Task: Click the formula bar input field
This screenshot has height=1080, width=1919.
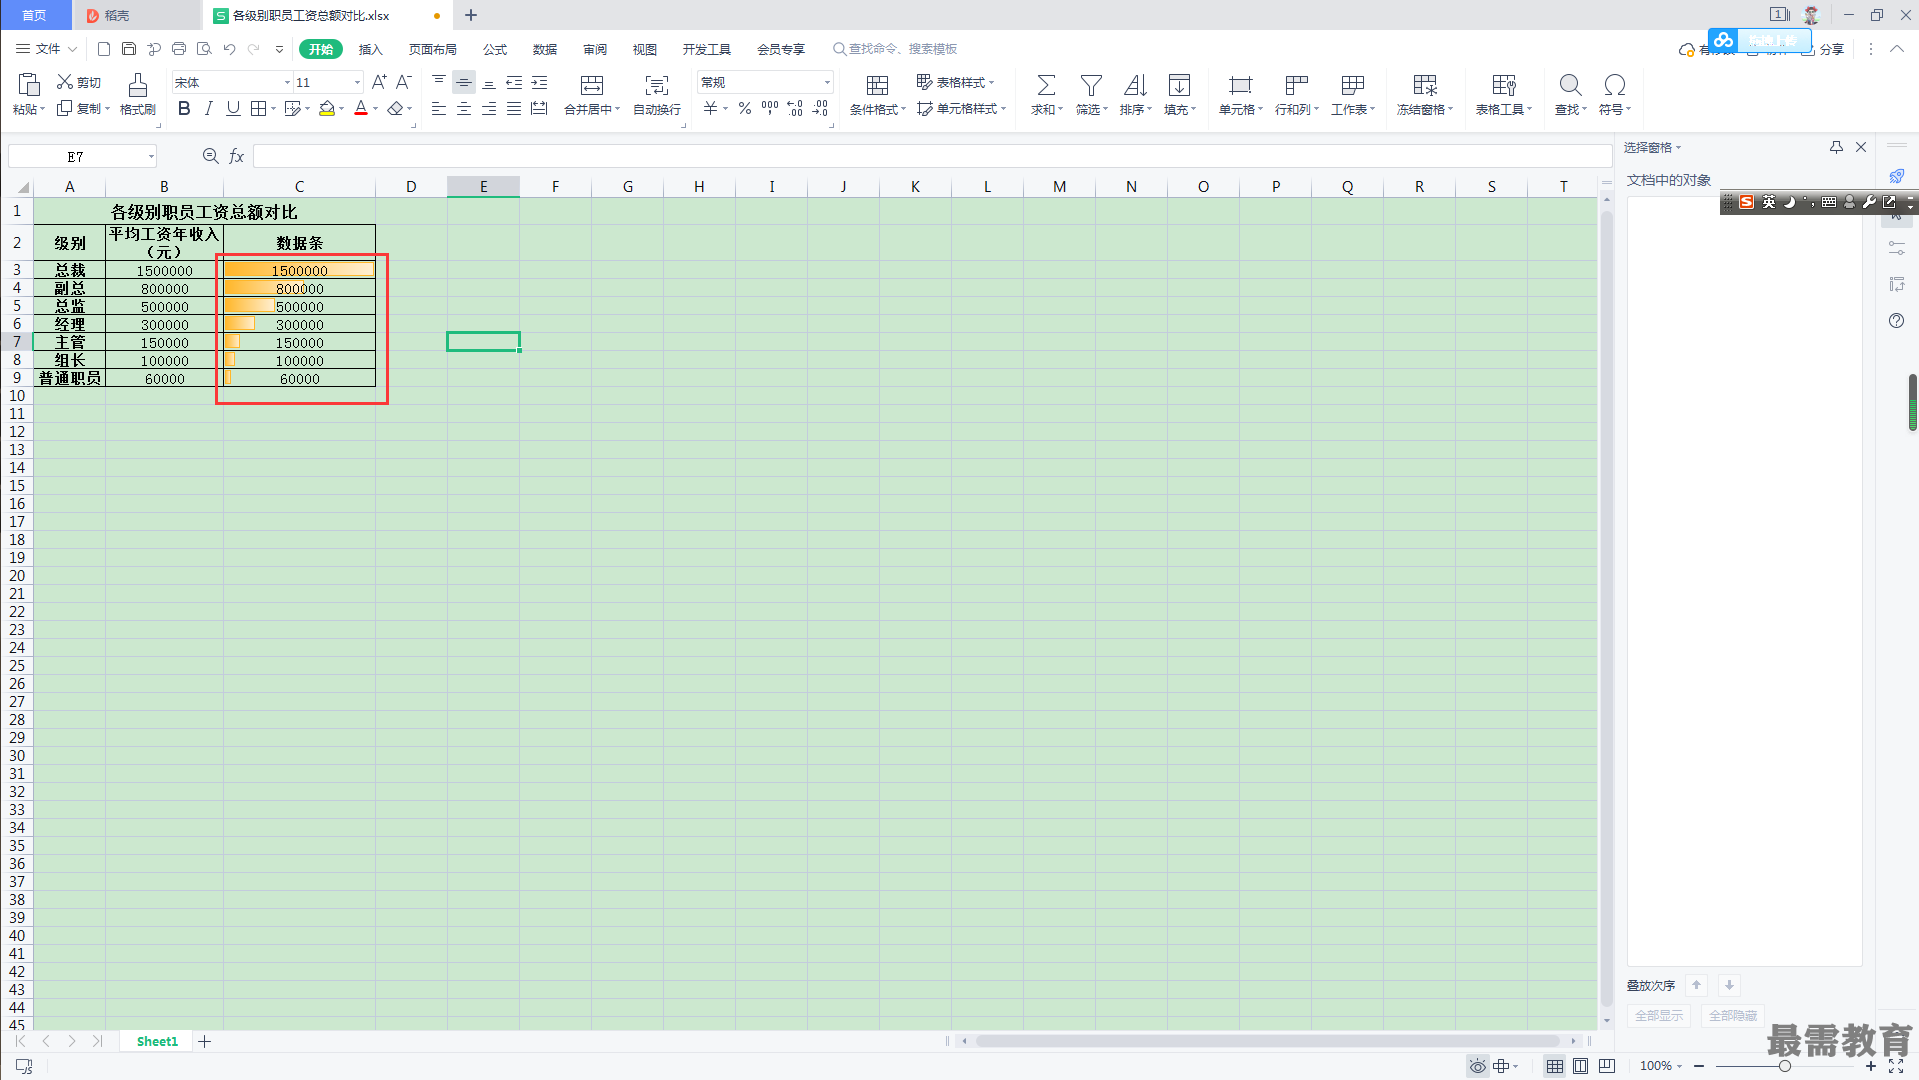Action: tap(932, 156)
